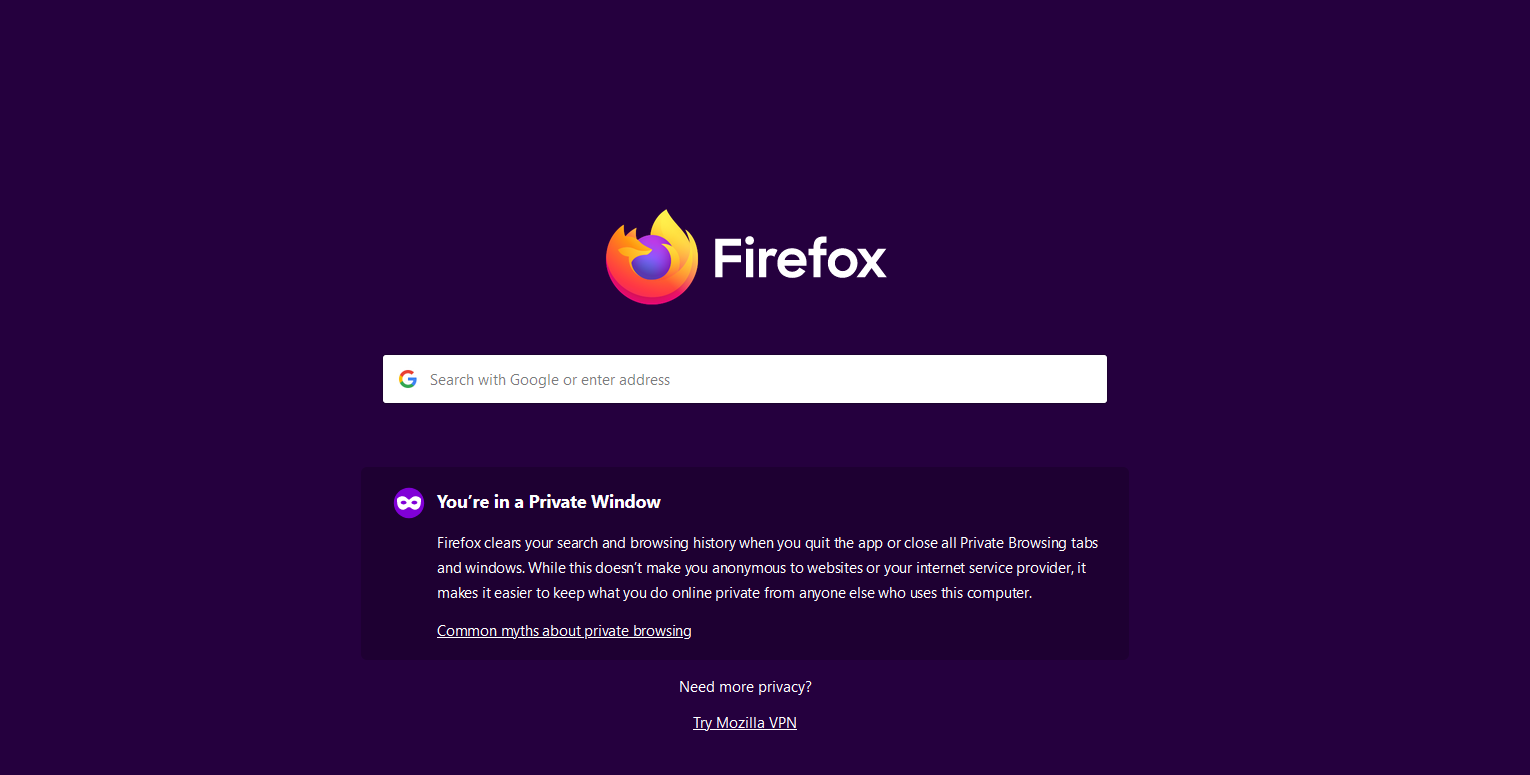Click the Firefox flame logo icon

point(652,257)
